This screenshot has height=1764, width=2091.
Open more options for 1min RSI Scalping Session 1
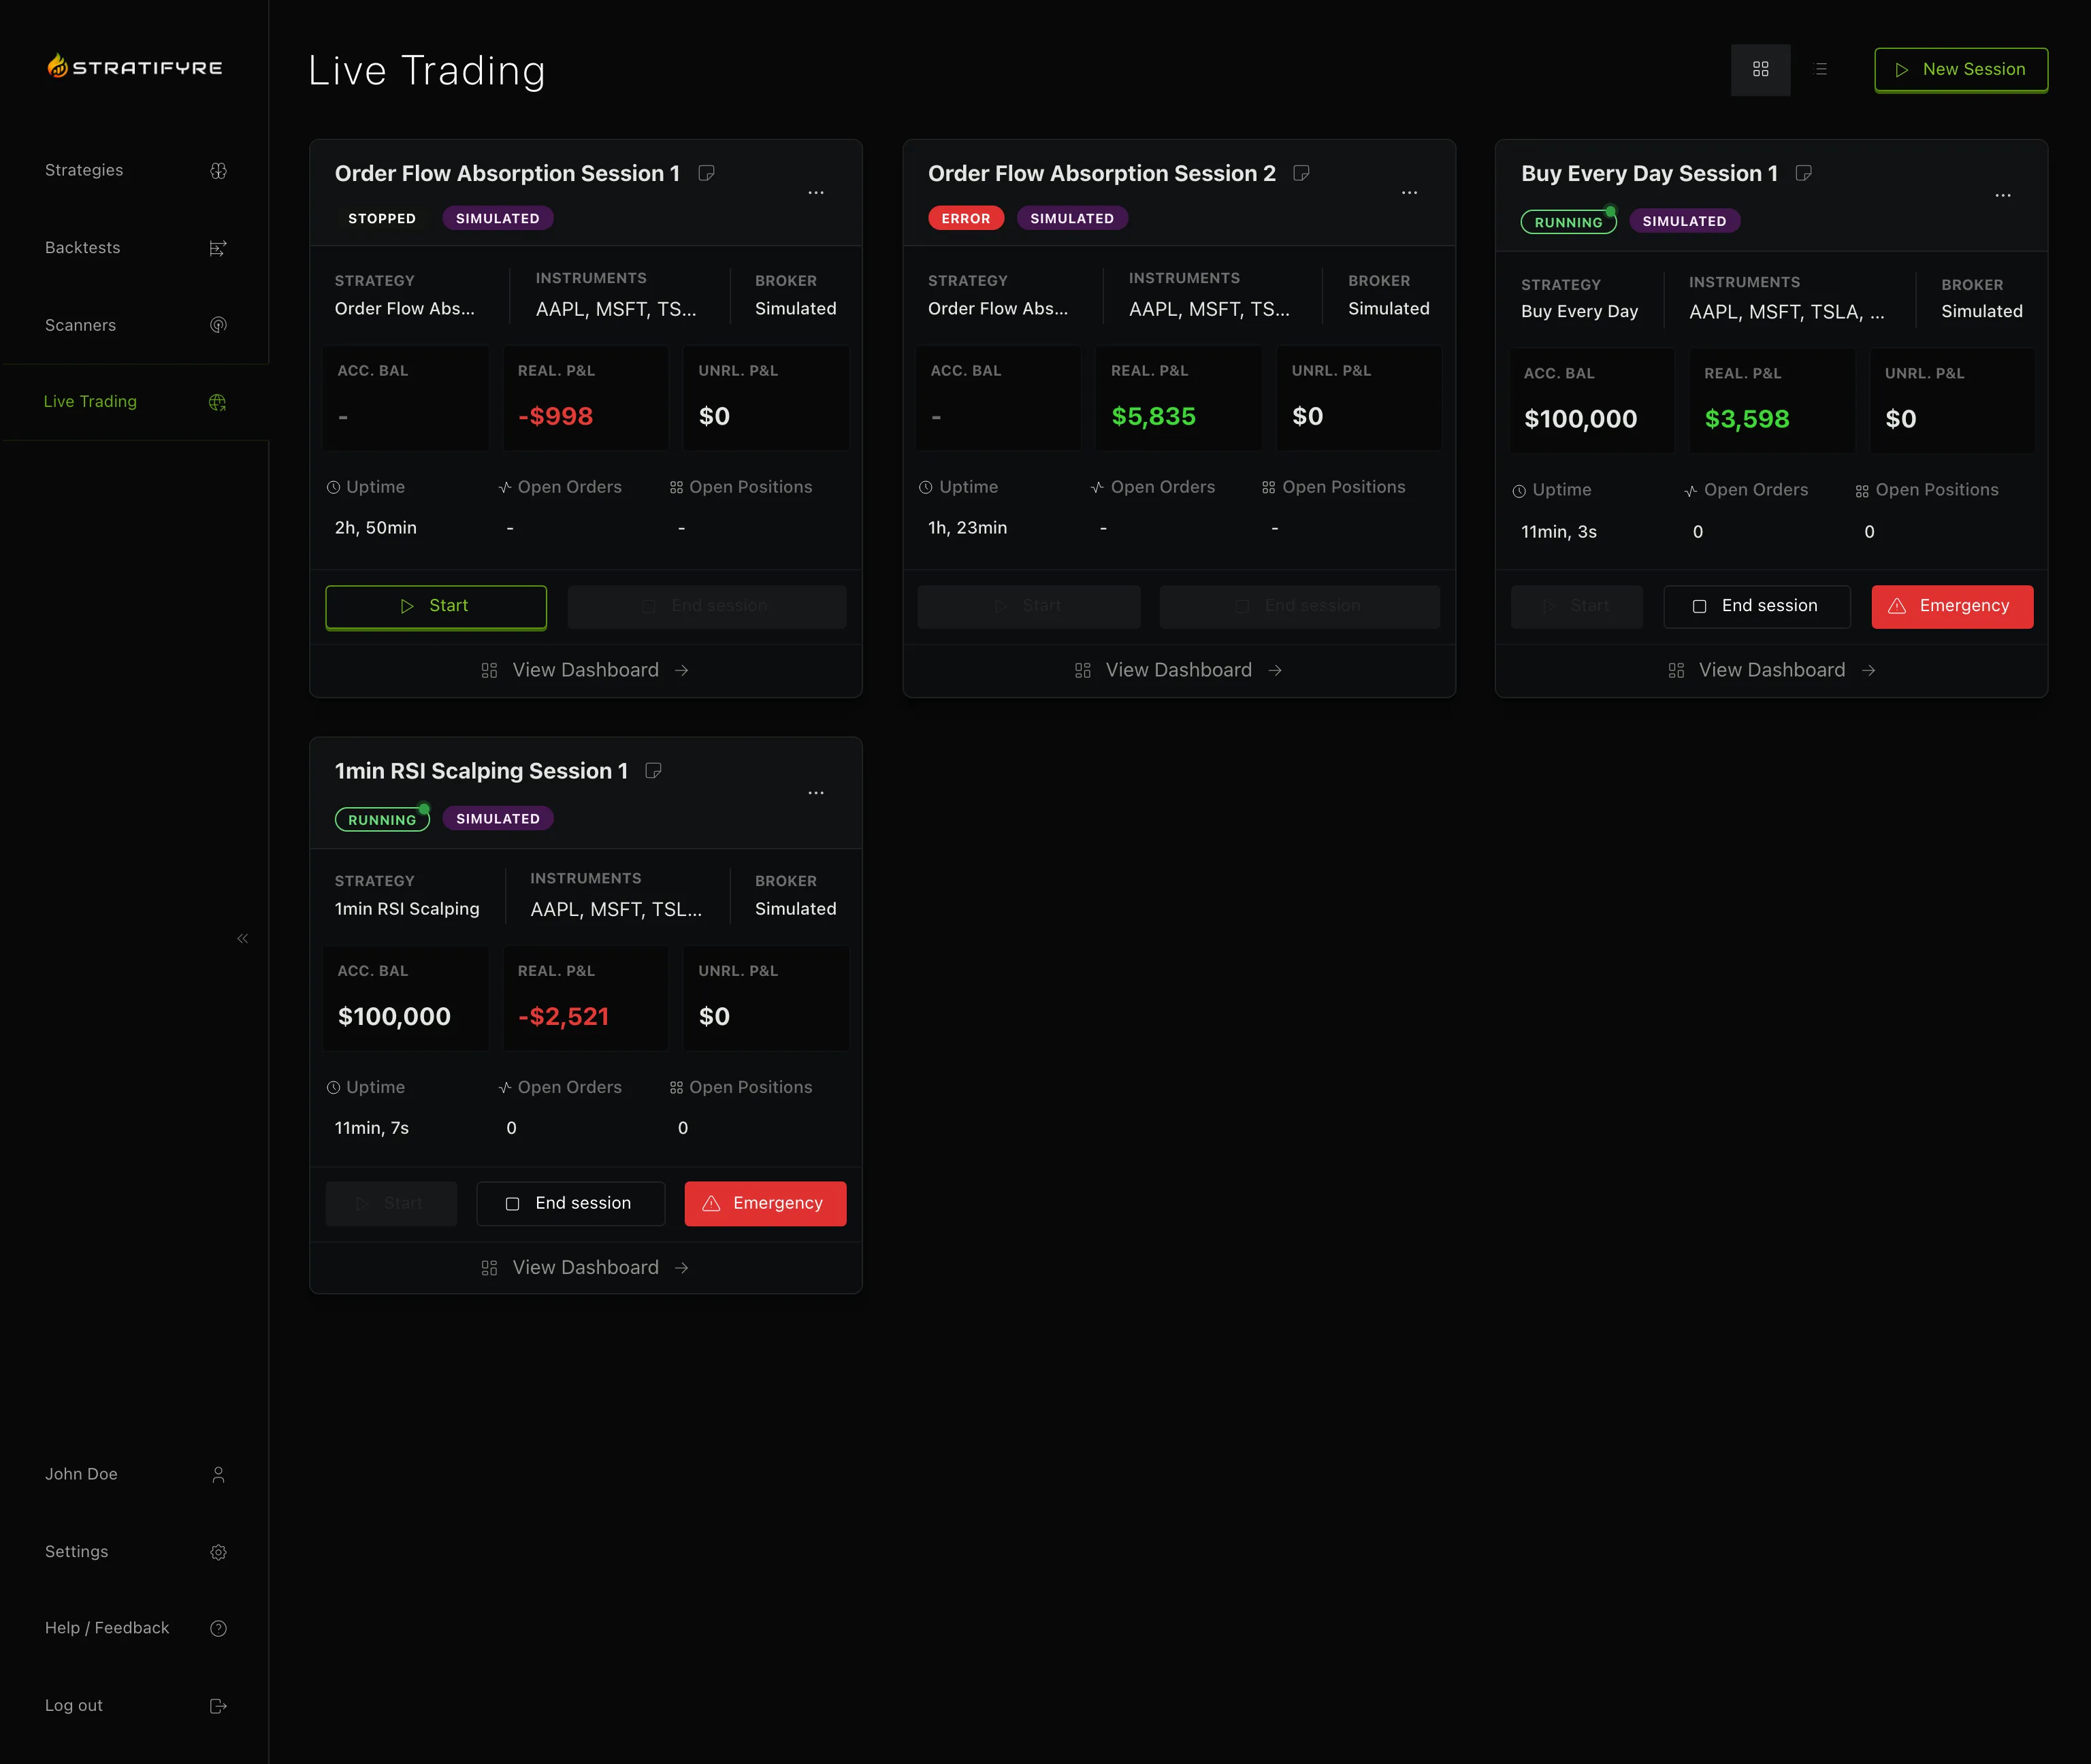tap(816, 792)
